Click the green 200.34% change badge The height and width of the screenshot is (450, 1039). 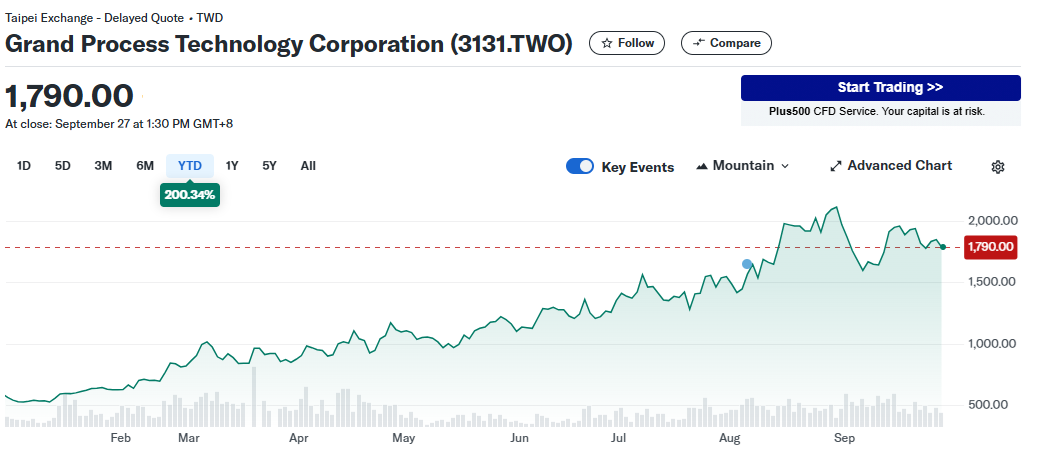(189, 195)
